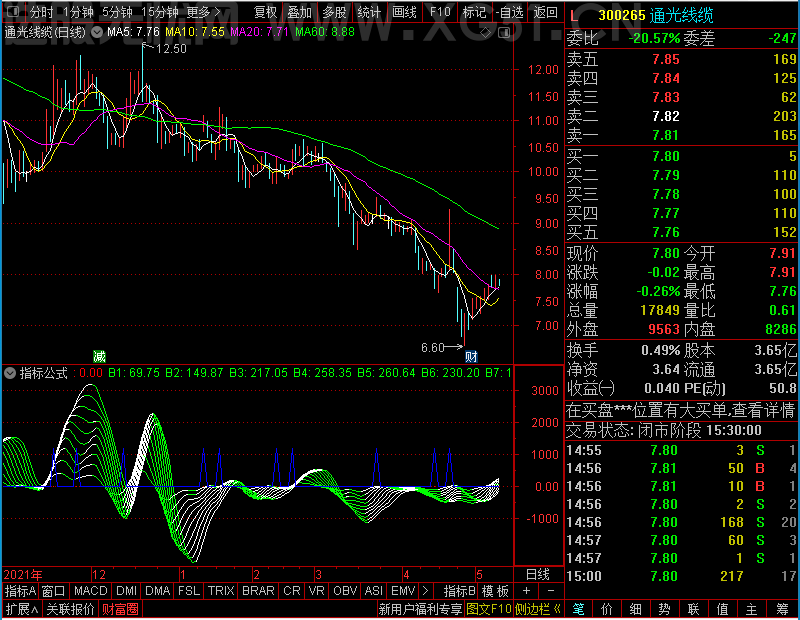Switch indicator to TRIX
Screen dimensions: 800x620
pos(221,591)
